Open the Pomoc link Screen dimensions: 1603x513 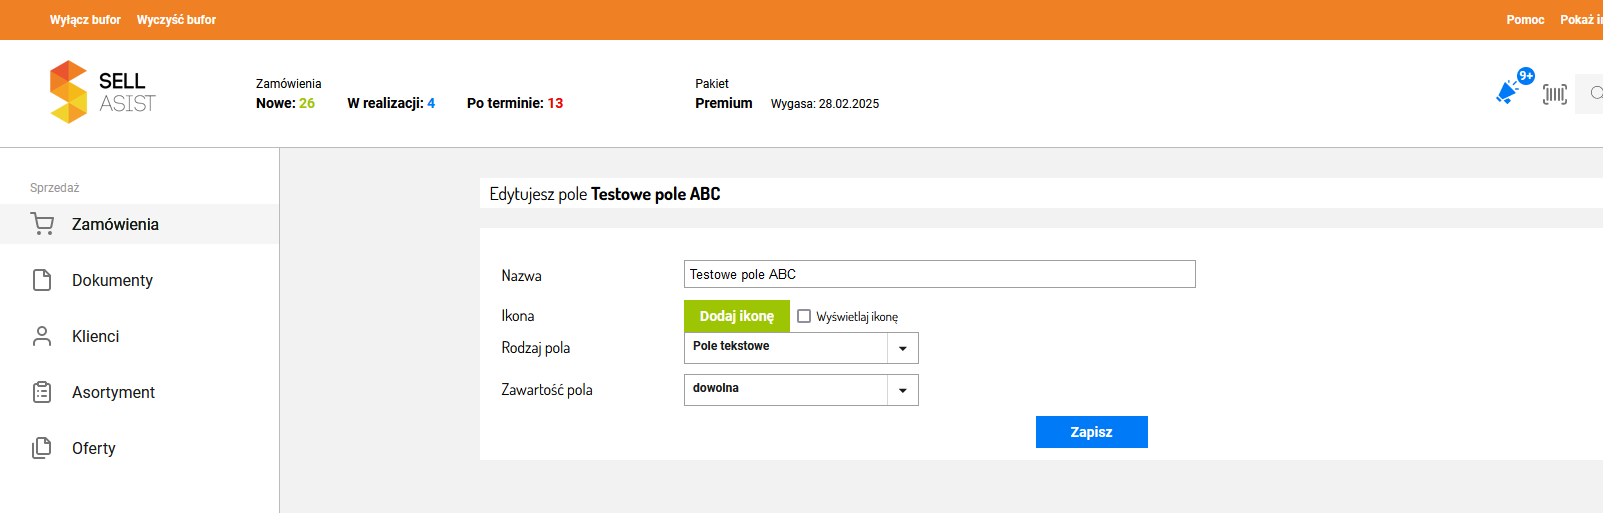click(x=1525, y=20)
